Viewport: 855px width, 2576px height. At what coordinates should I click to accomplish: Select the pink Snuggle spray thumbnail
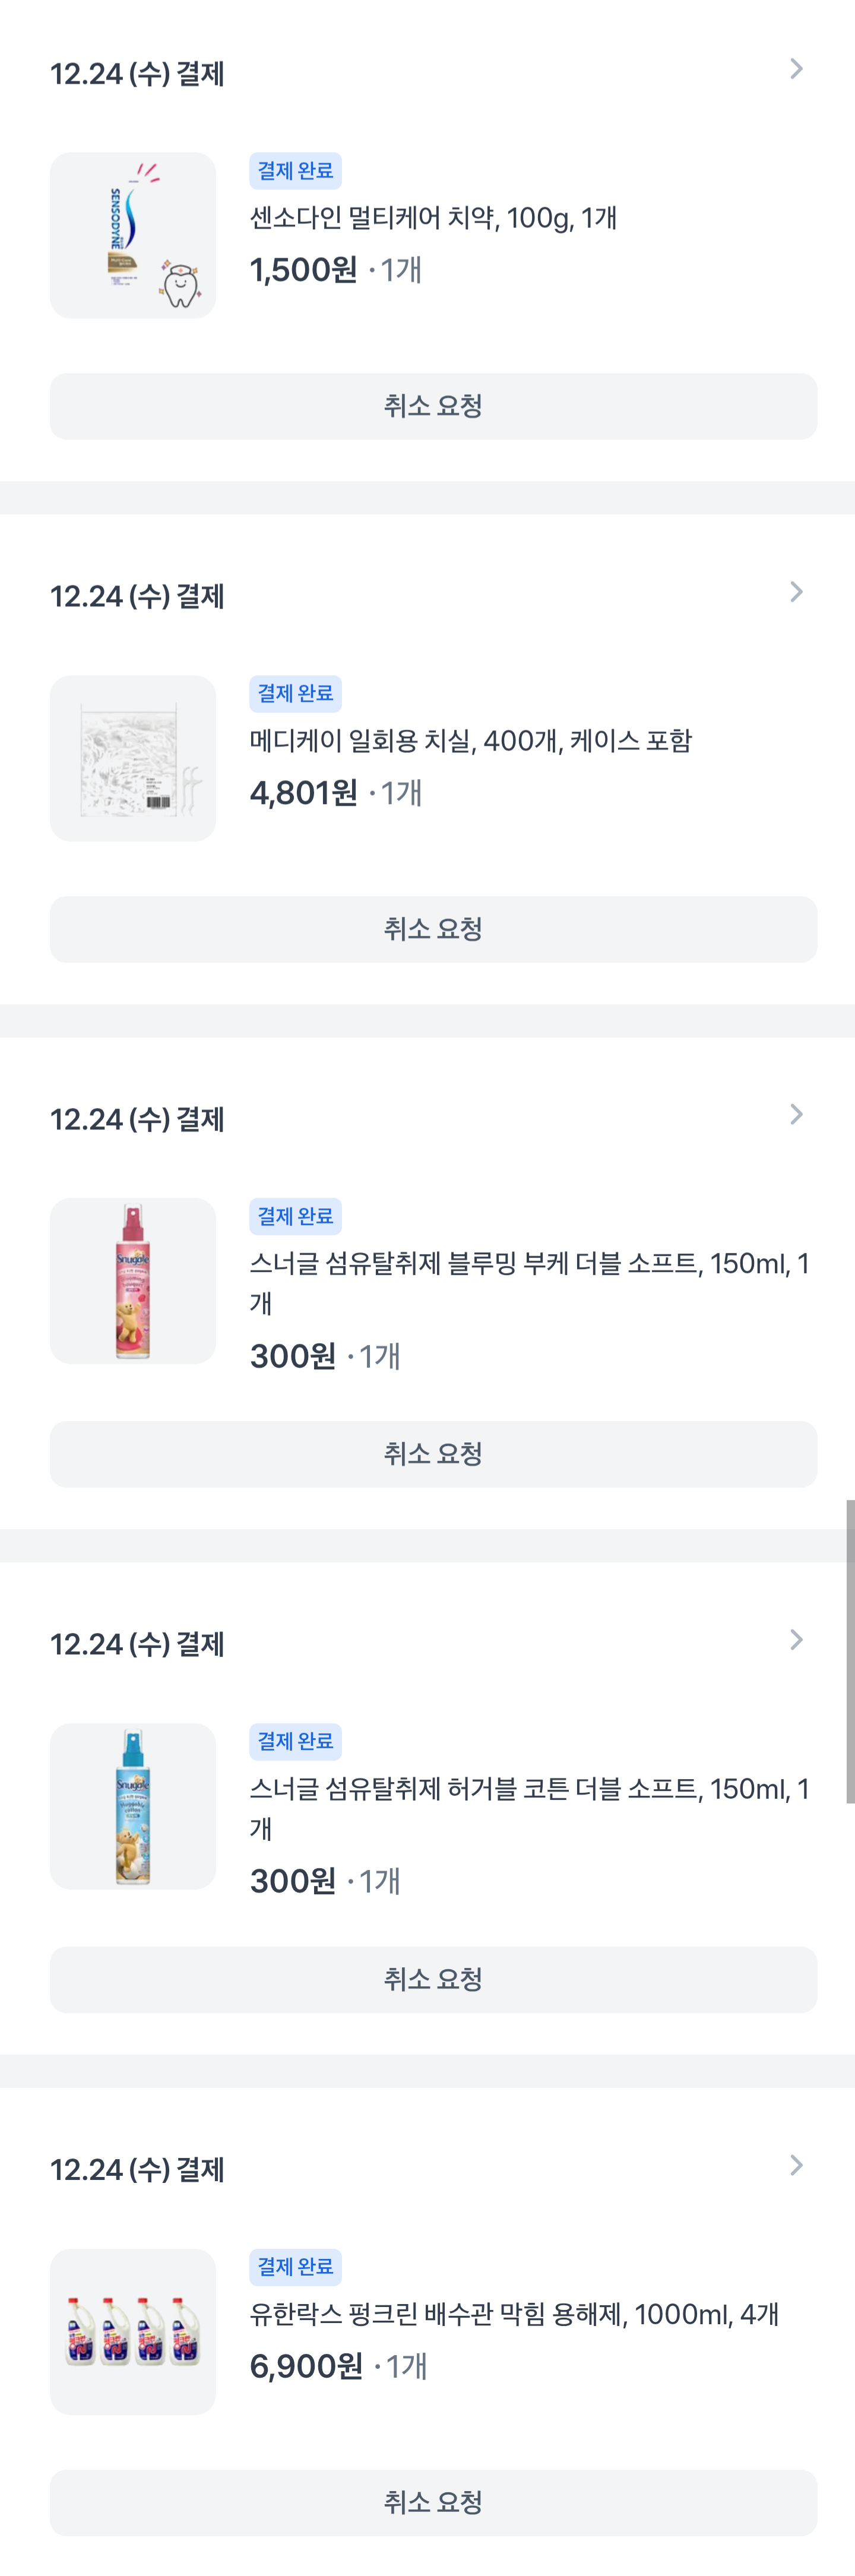[x=133, y=1281]
